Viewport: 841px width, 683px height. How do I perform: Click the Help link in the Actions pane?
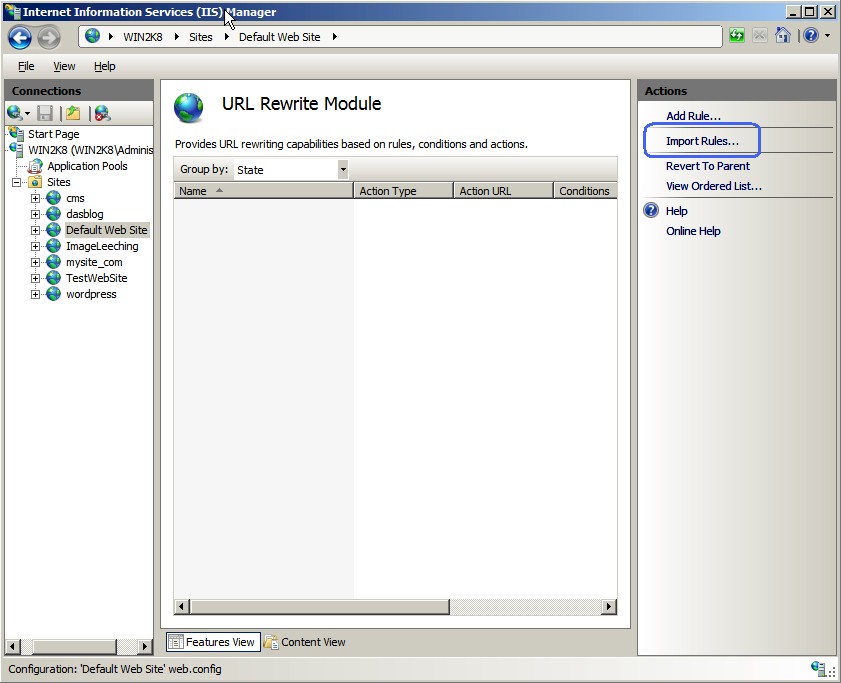(x=676, y=211)
